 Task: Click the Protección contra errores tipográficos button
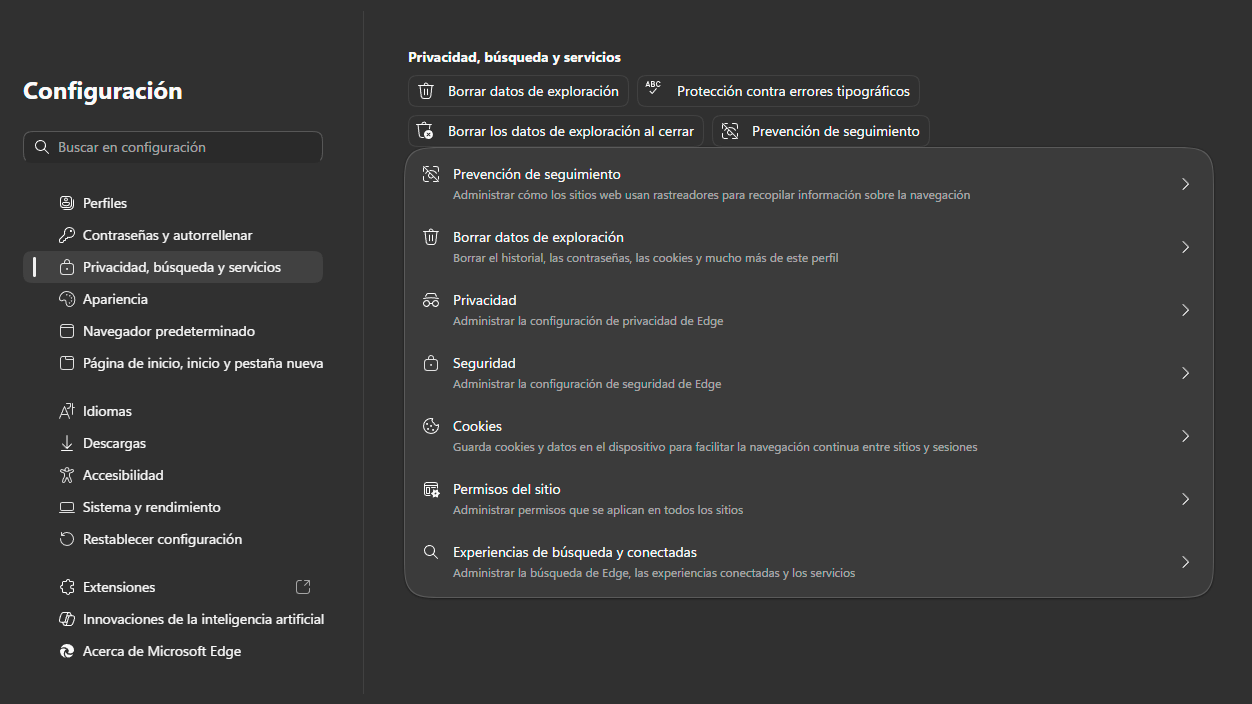pos(778,90)
